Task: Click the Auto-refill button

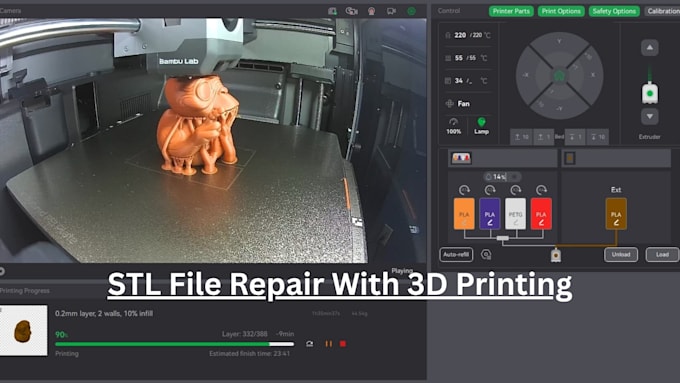Action: 456,255
